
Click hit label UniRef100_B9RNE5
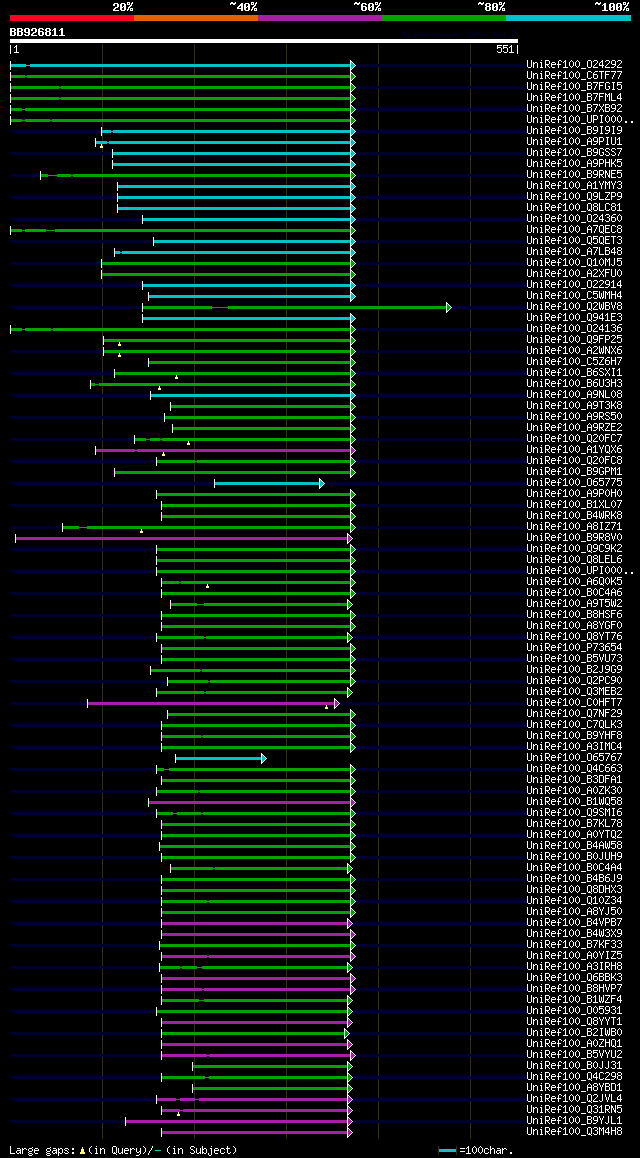coord(574,174)
